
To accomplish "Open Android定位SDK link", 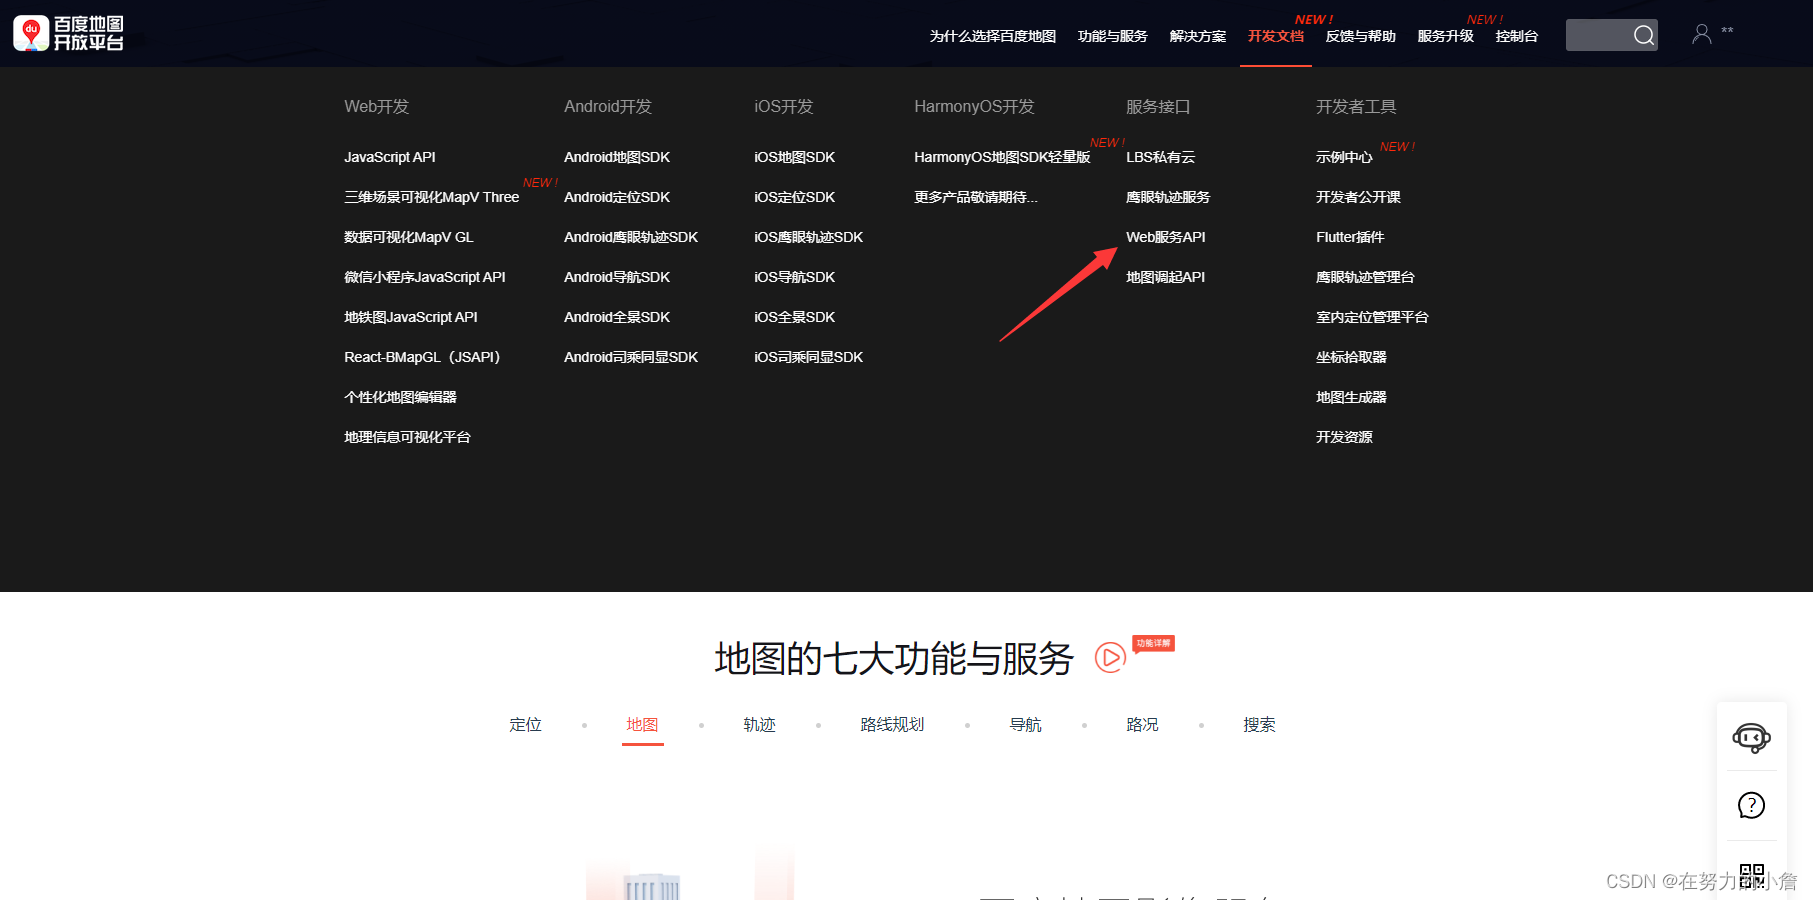I will [x=617, y=197].
